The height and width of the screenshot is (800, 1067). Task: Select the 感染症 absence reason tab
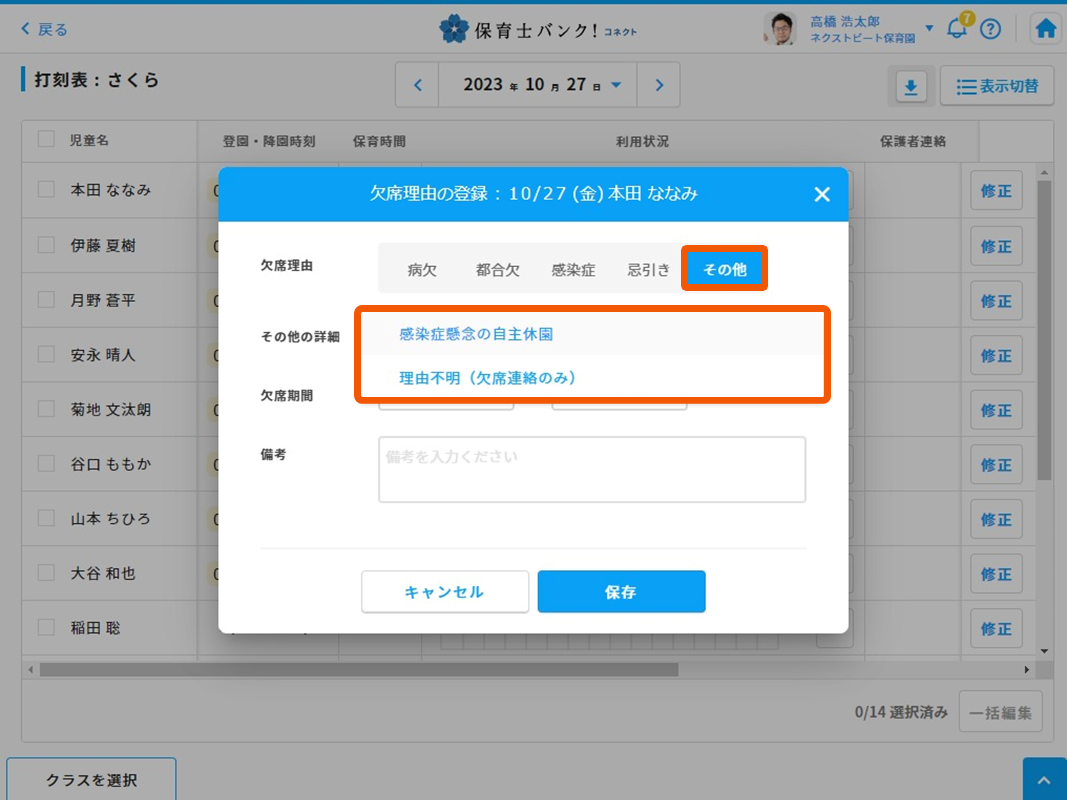pos(573,270)
